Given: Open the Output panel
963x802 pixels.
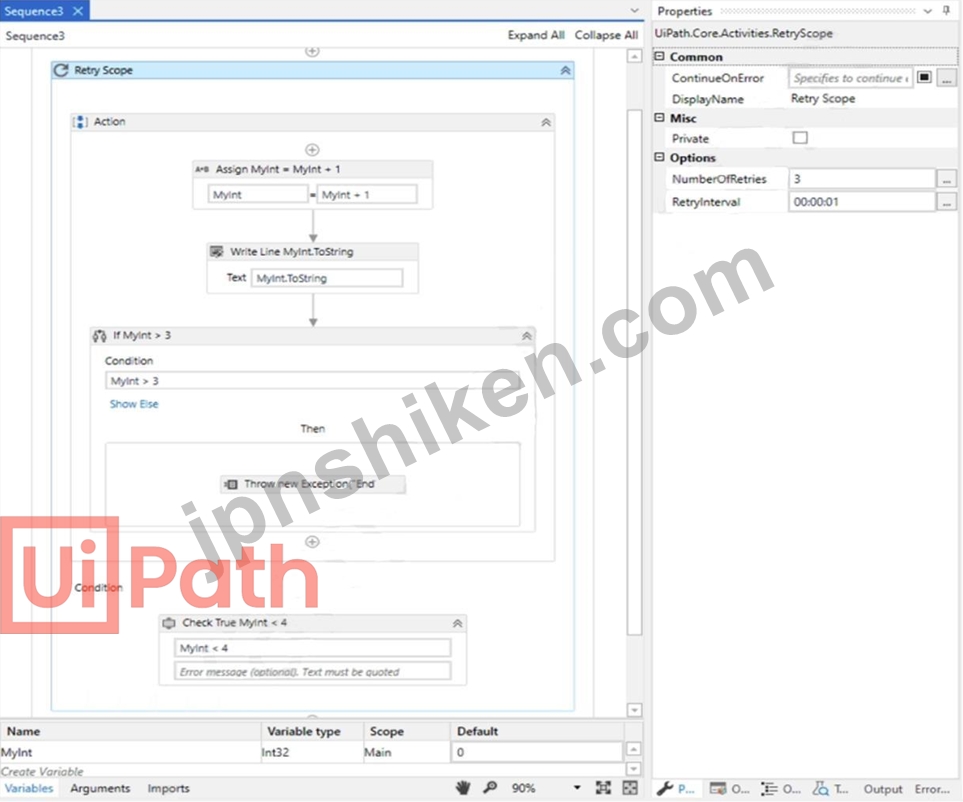Looking at the screenshot, I should pos(883,789).
